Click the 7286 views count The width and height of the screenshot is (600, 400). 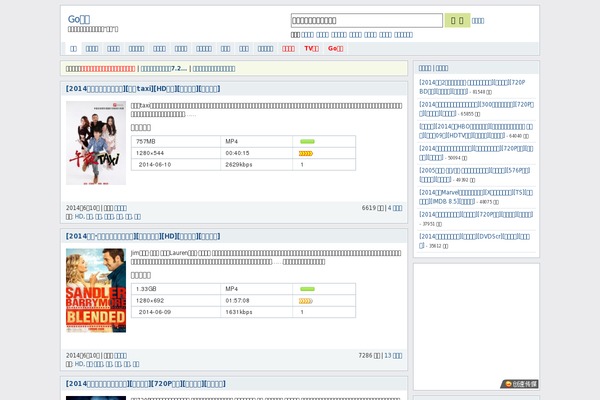coord(369,355)
